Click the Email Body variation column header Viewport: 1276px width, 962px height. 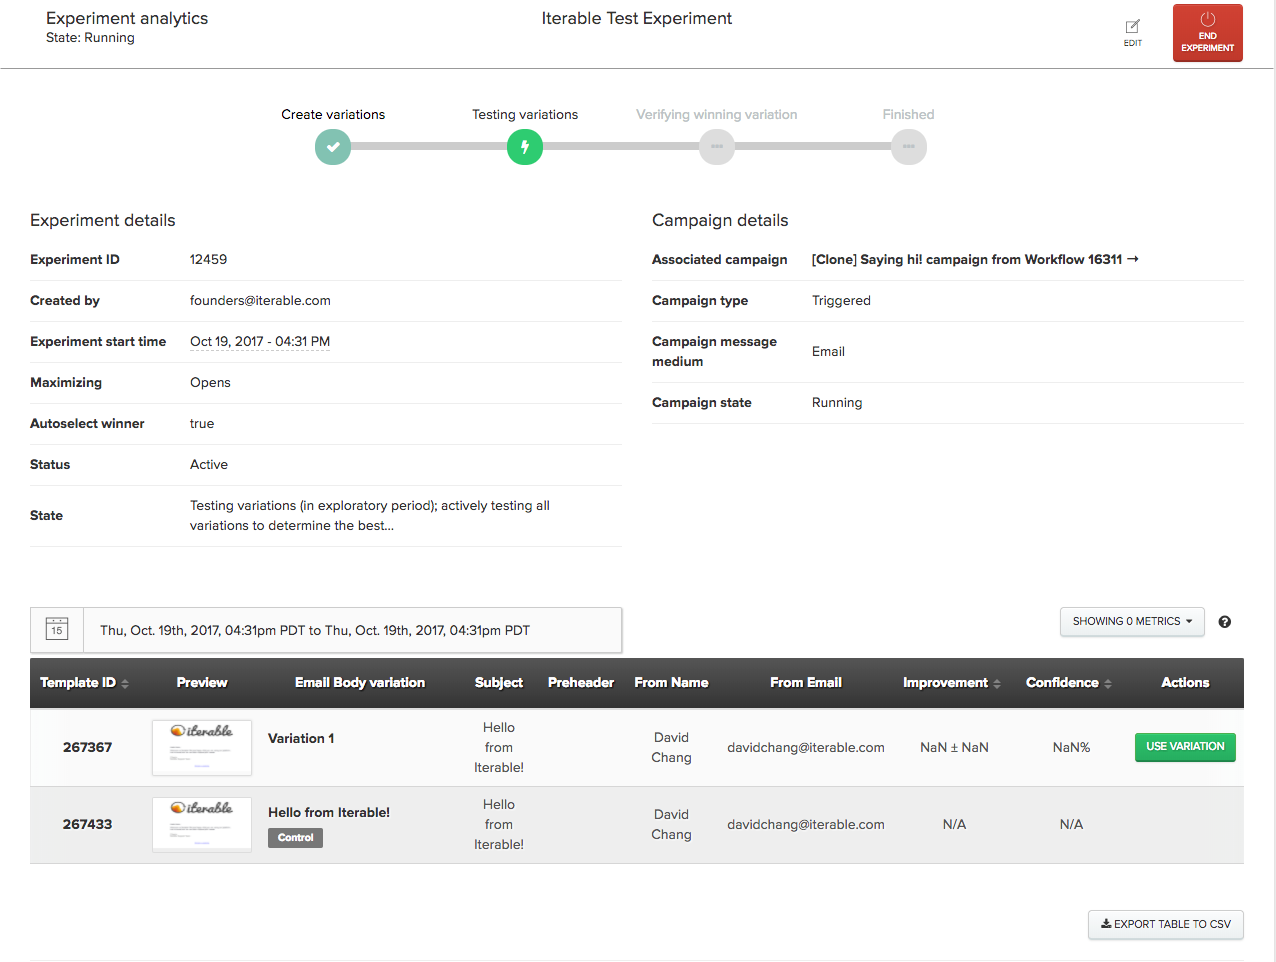[360, 683]
